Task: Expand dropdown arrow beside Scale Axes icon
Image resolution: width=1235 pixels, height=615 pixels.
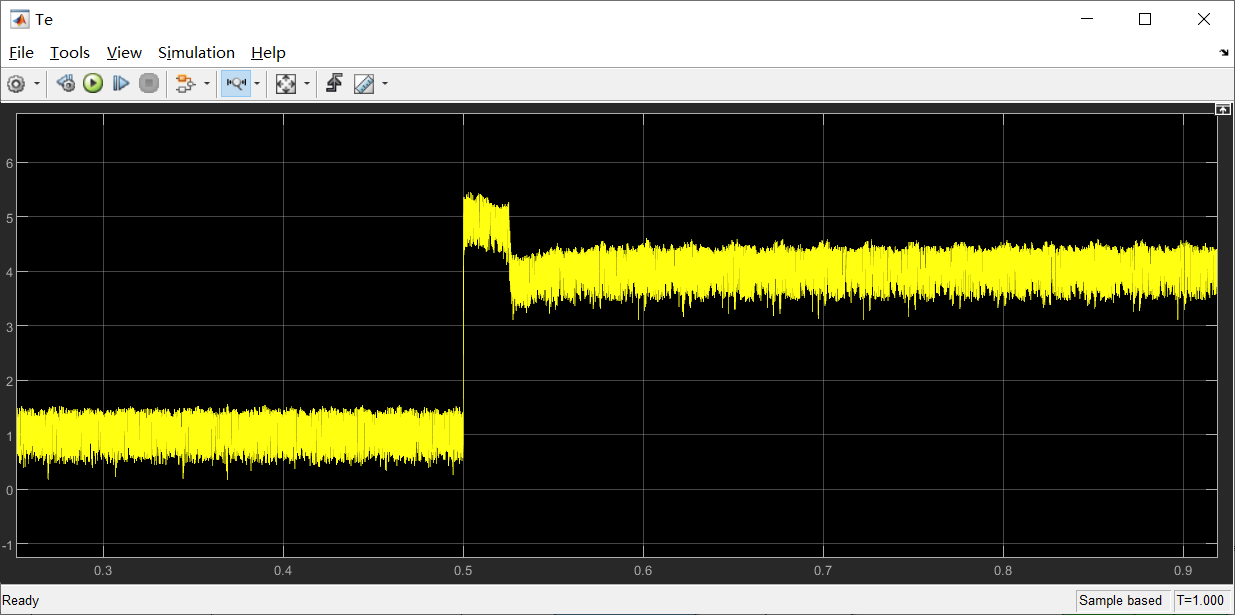Action: point(306,84)
